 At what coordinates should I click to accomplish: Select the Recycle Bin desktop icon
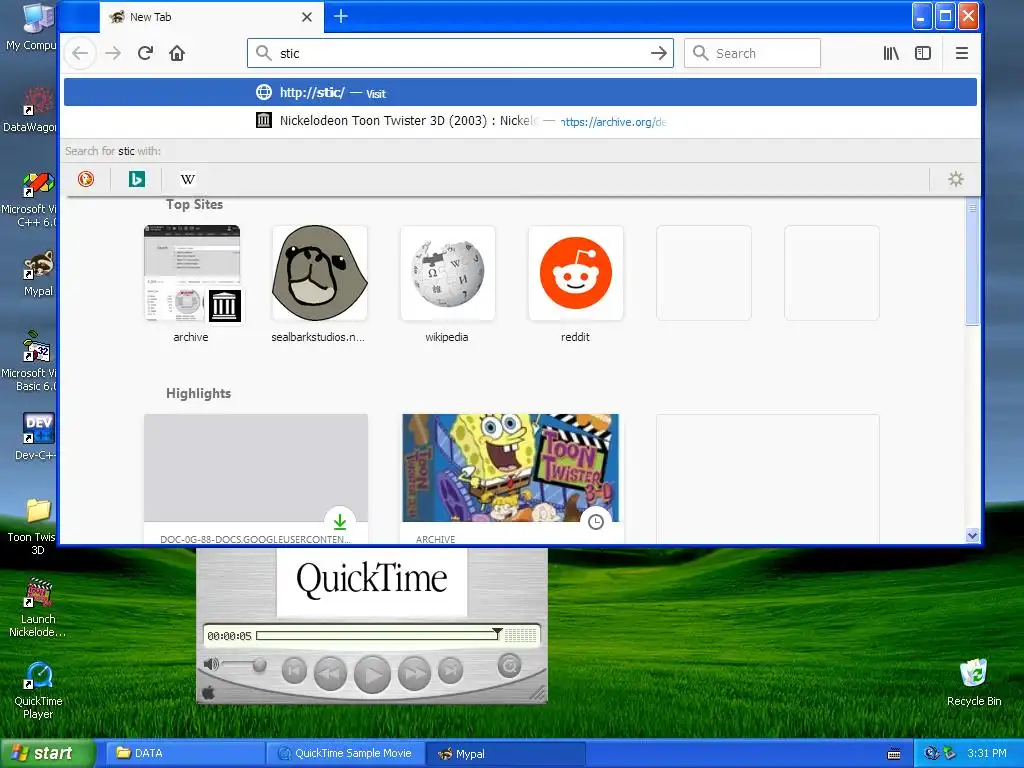point(974,682)
